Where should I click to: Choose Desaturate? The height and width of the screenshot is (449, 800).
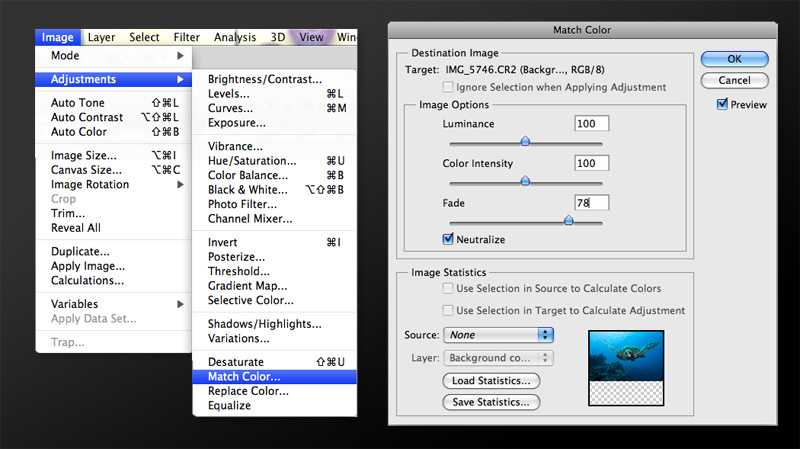[274, 362]
